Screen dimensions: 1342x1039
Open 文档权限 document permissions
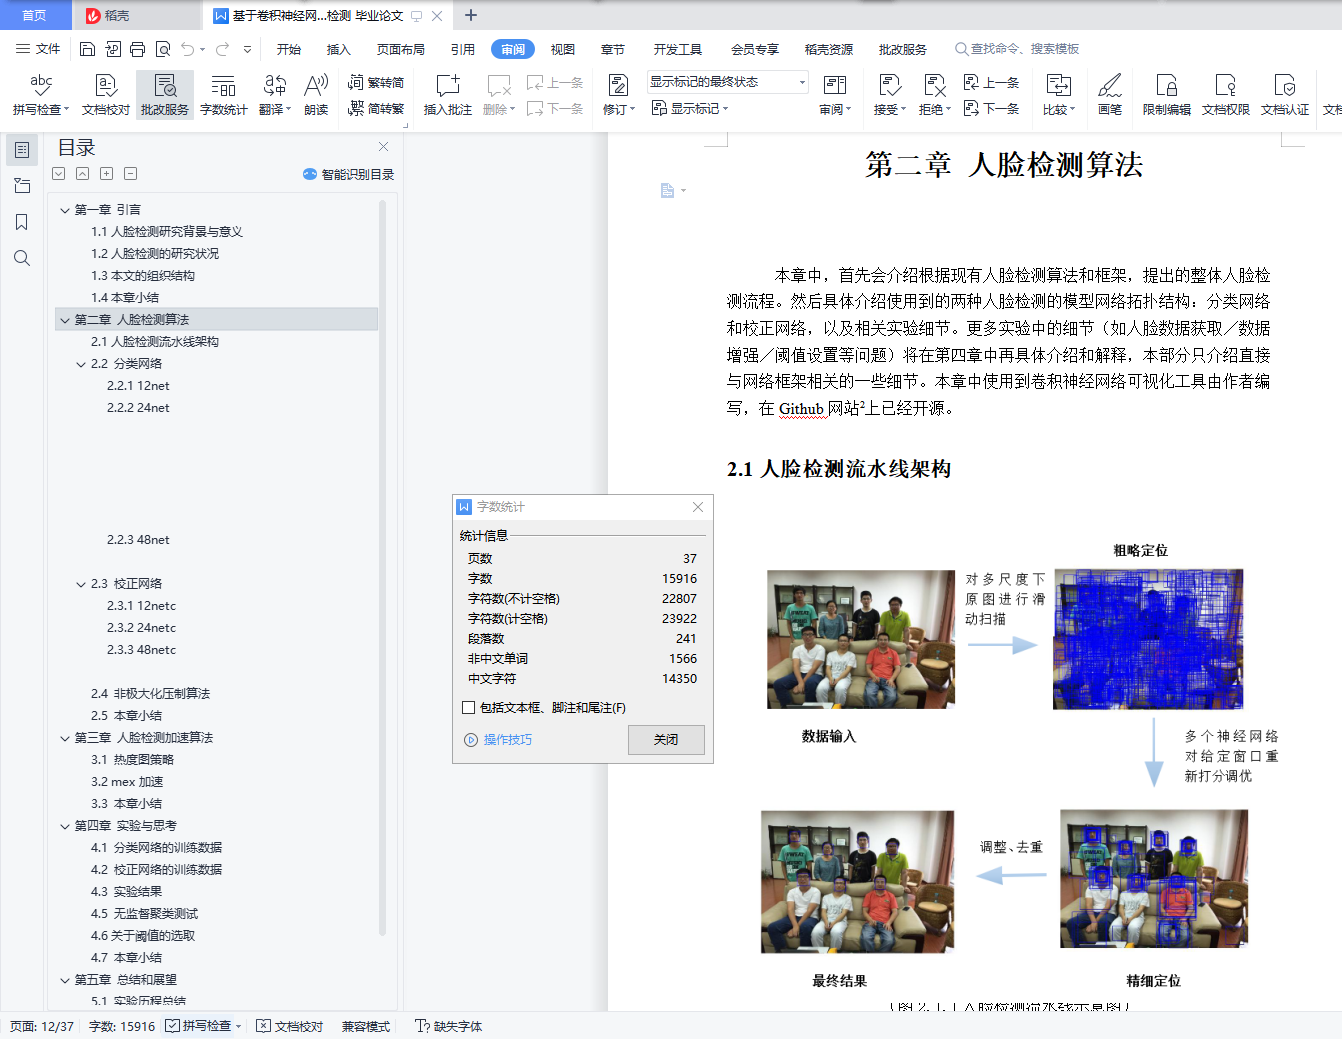pyautogui.click(x=1225, y=94)
